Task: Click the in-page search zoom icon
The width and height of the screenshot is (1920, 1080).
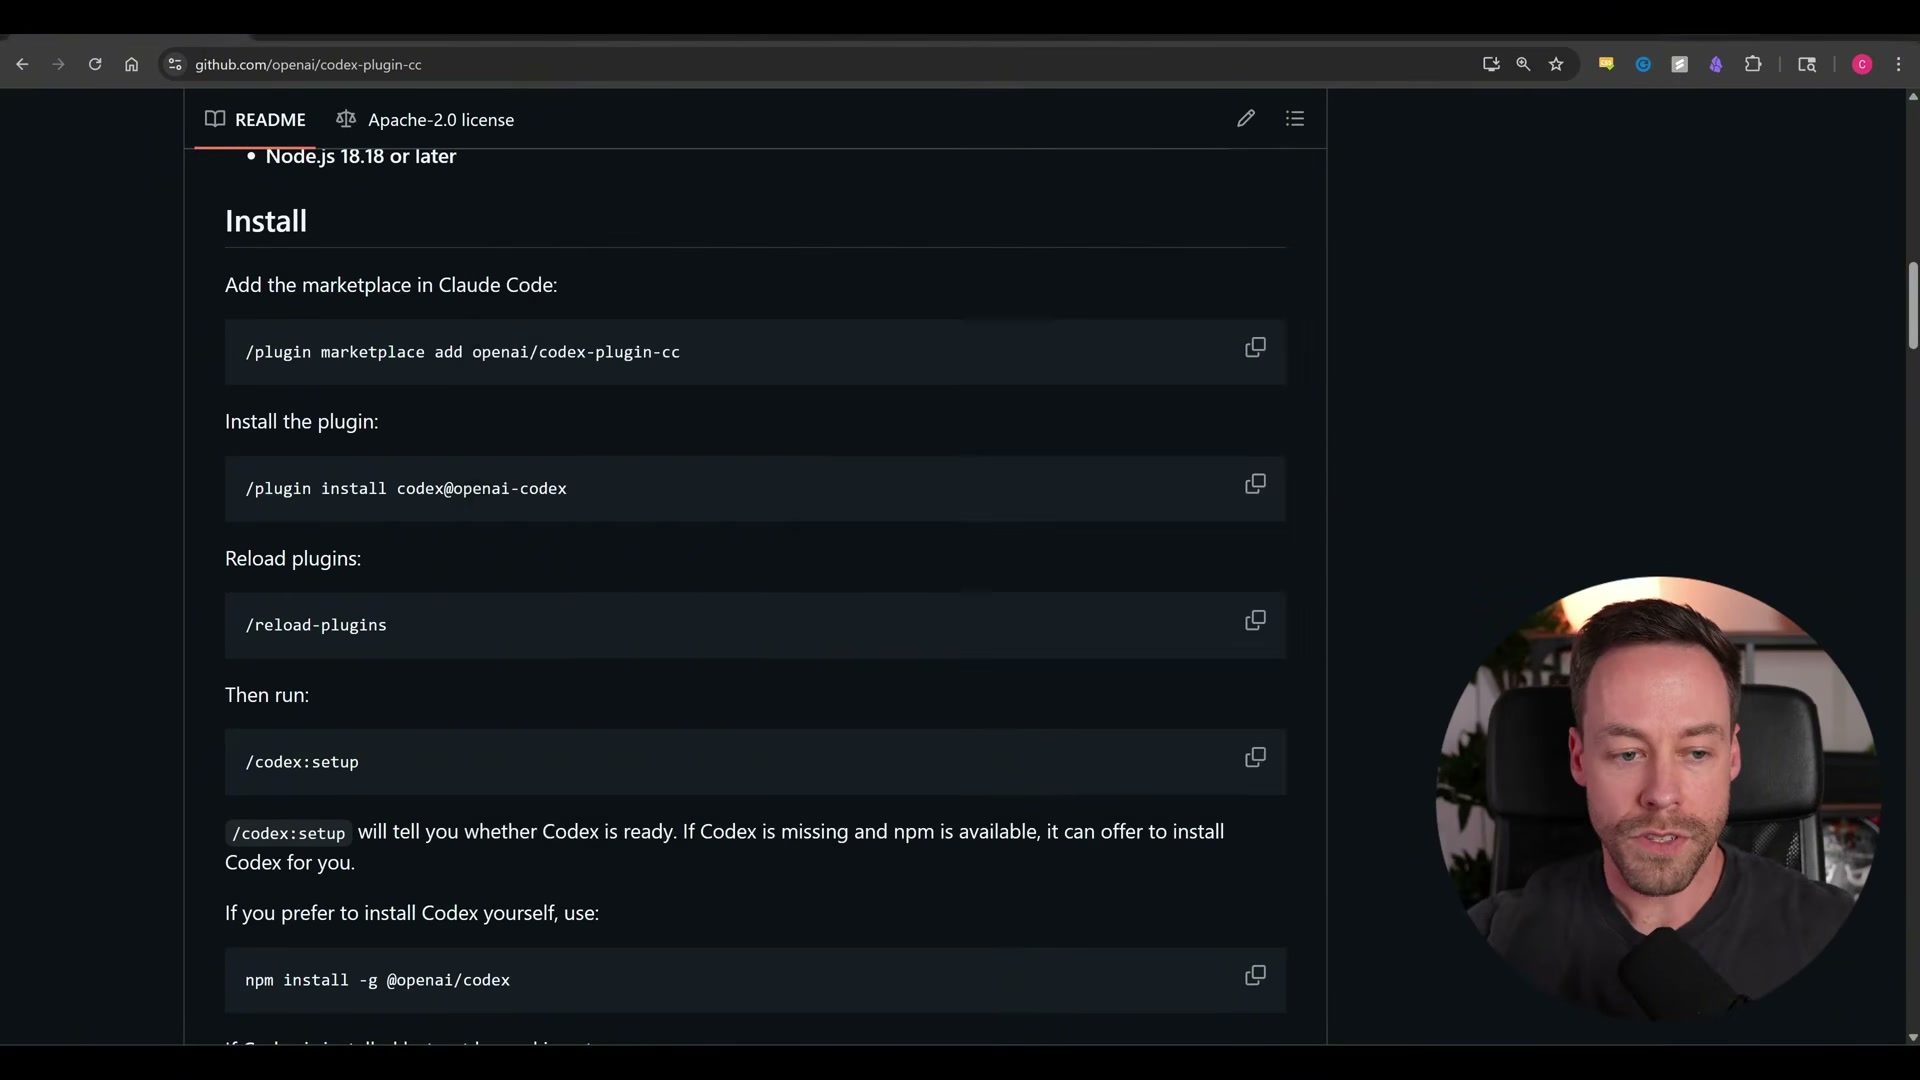Action: click(x=1523, y=64)
